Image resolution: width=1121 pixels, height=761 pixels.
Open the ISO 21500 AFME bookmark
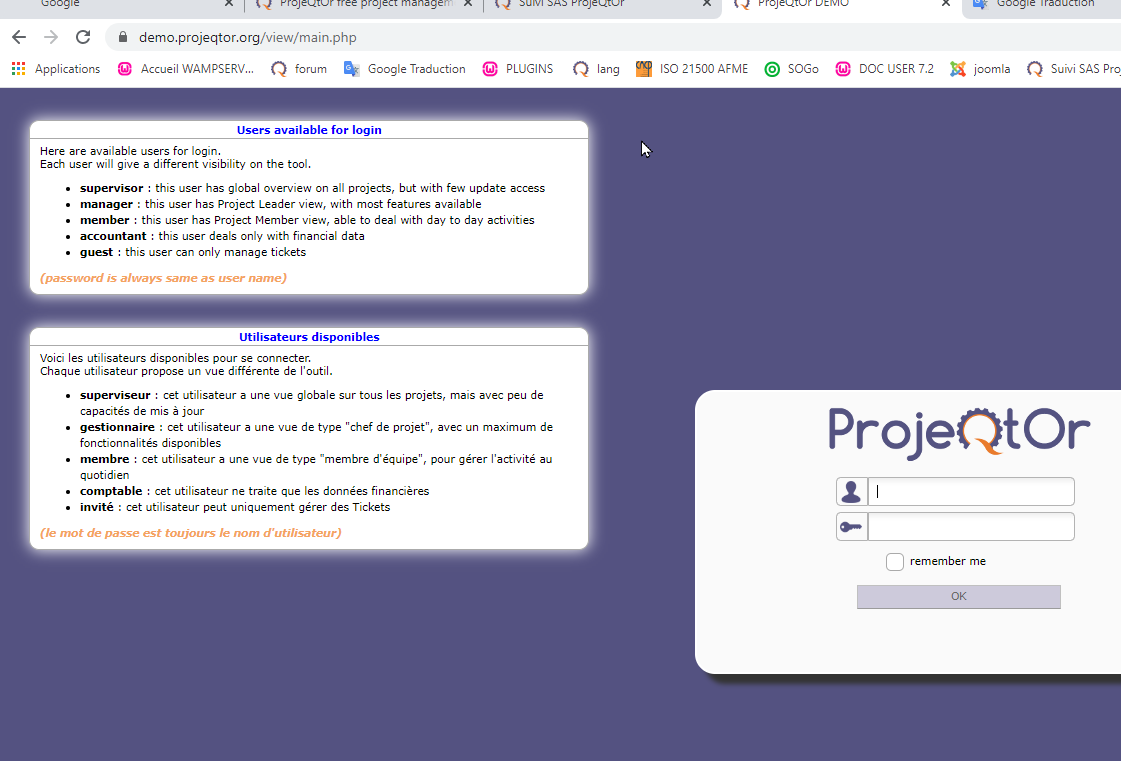pos(692,69)
